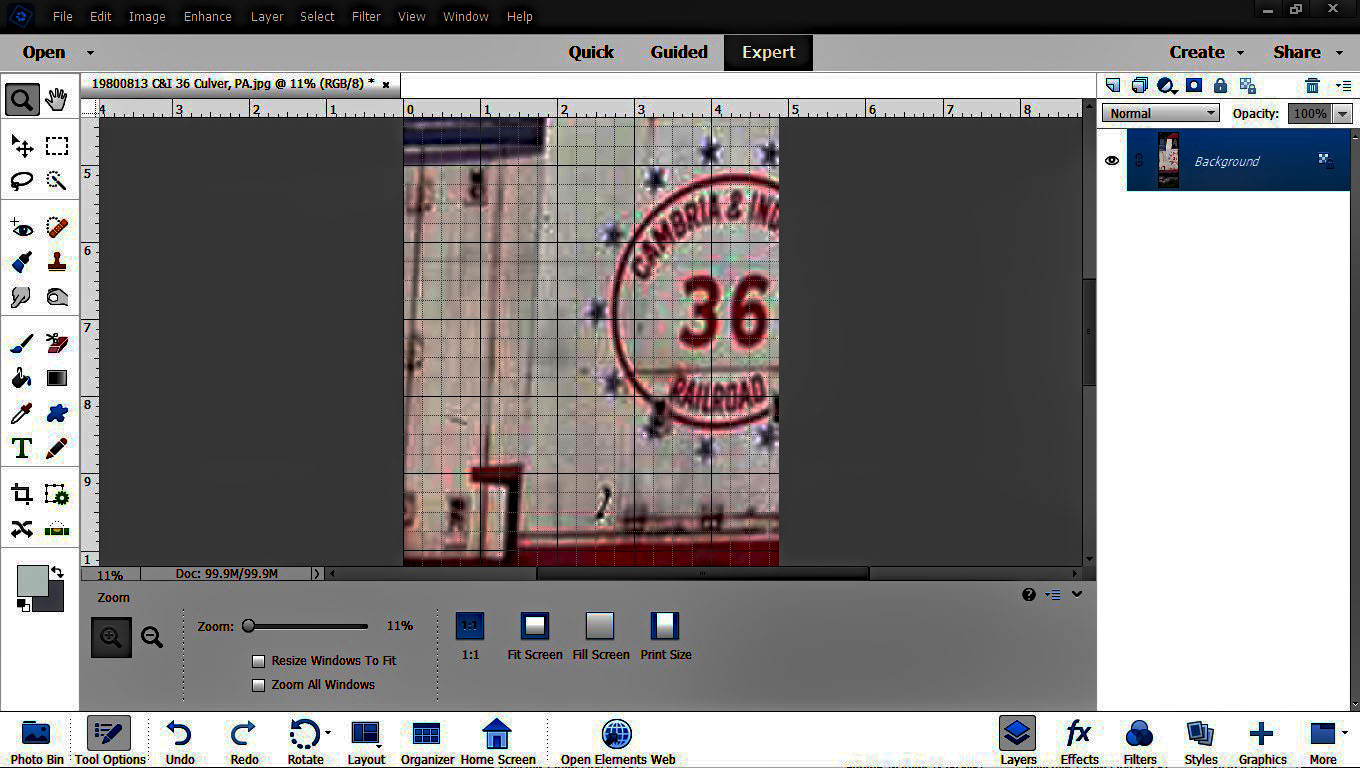Toggle the Tool Options panel

(x=110, y=742)
